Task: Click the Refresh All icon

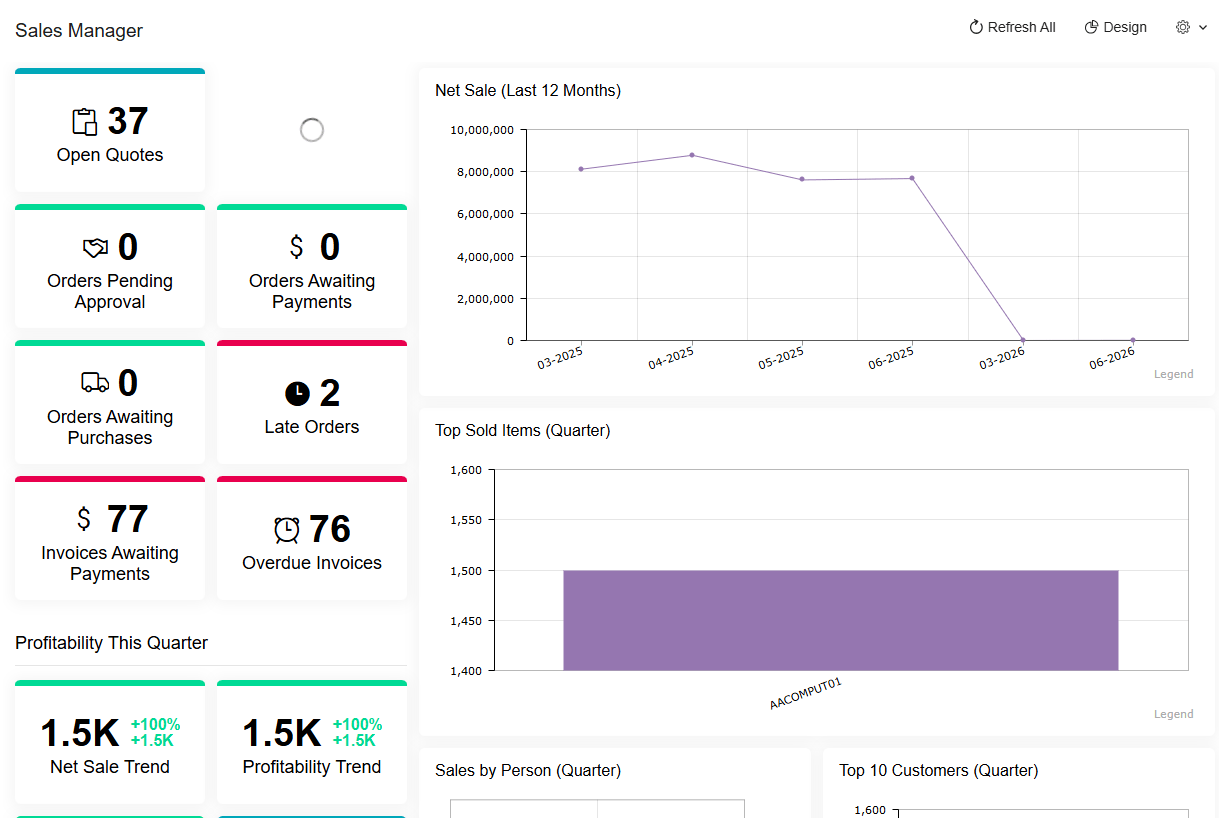Action: tap(976, 27)
